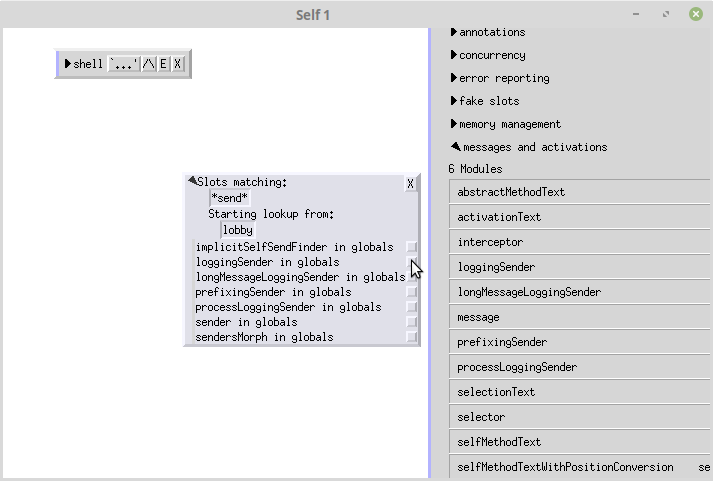Expand the shell object outliner triangle
Screen dimensions: 713x481
67,64
